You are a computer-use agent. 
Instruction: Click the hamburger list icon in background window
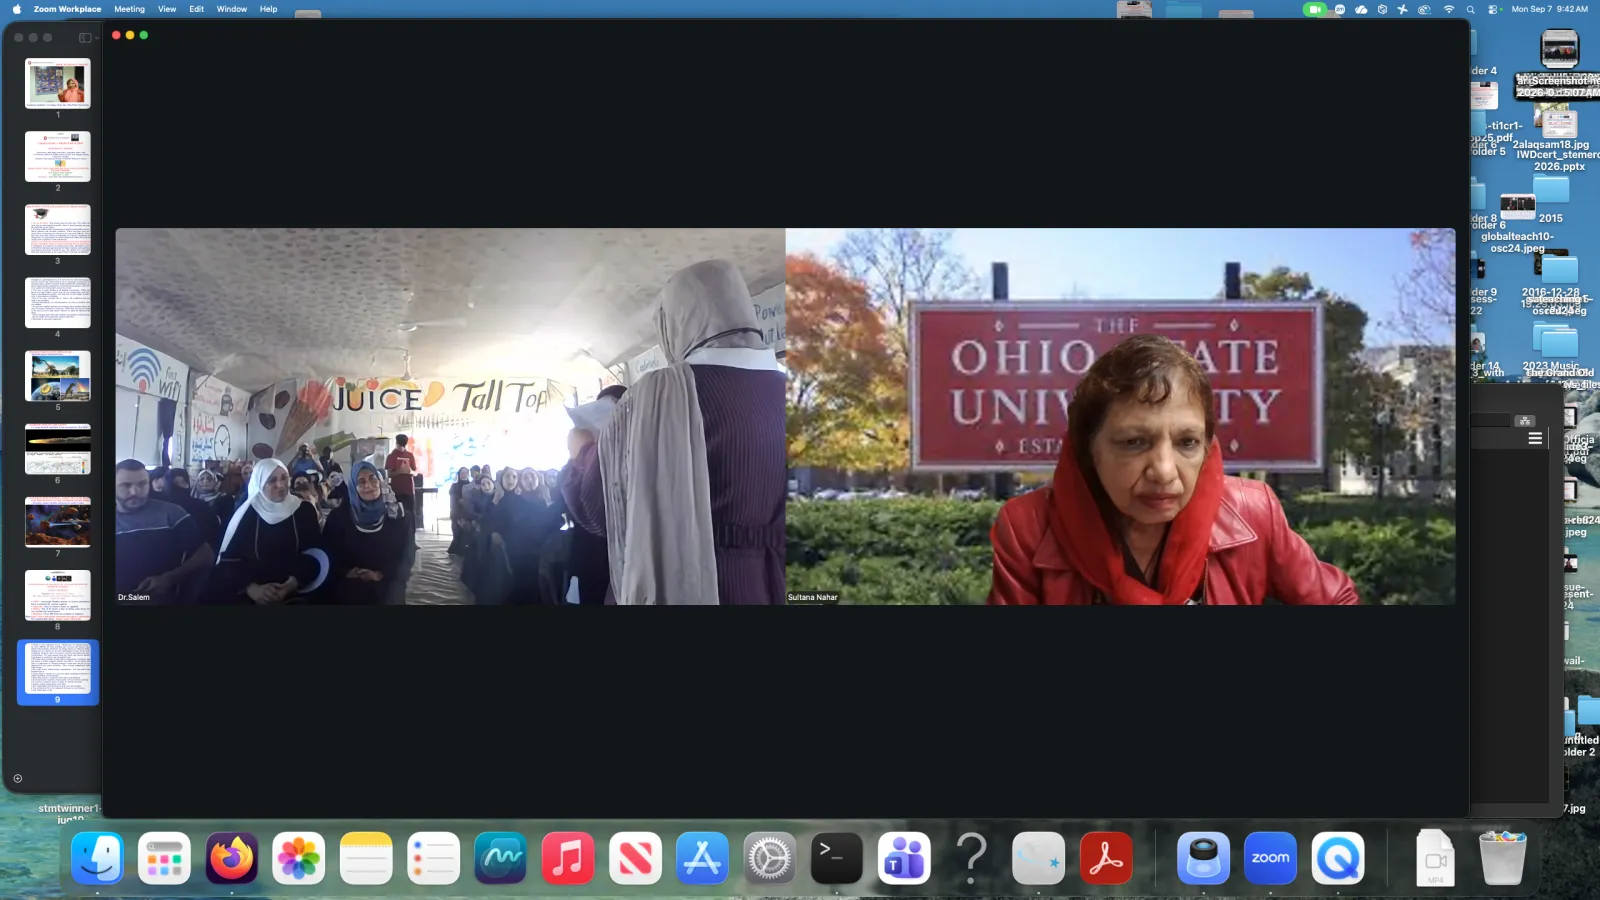[1535, 438]
